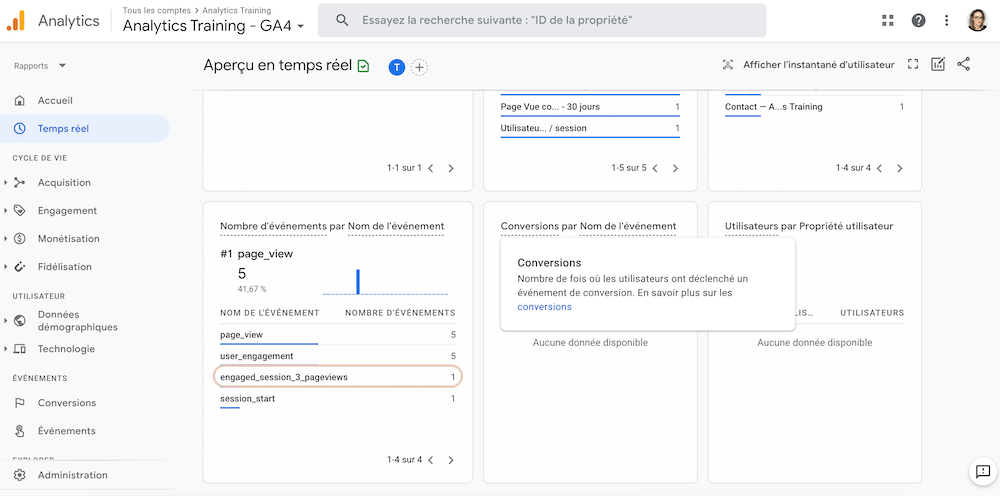The height and width of the screenshot is (496, 1000).
Task: Click Afficher l'instantané d'utilisateur
Action: (x=808, y=65)
